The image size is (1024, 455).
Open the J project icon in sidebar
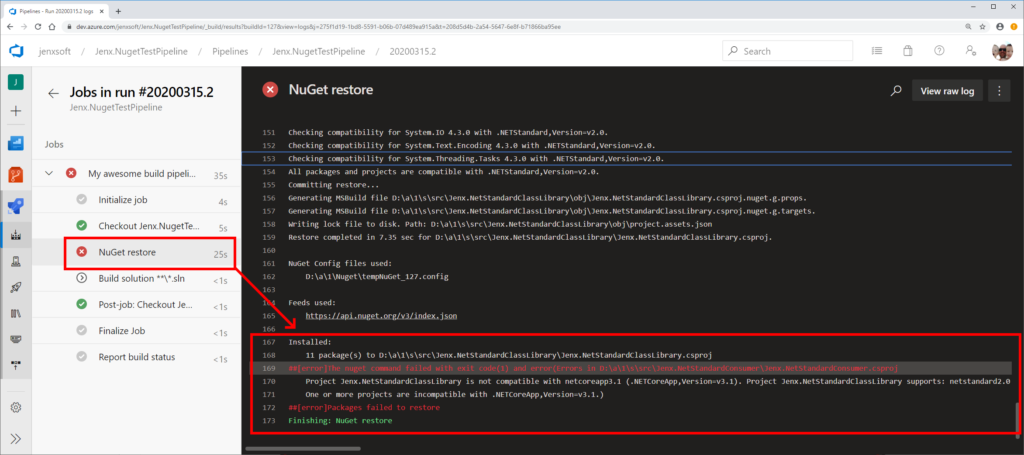(x=16, y=82)
